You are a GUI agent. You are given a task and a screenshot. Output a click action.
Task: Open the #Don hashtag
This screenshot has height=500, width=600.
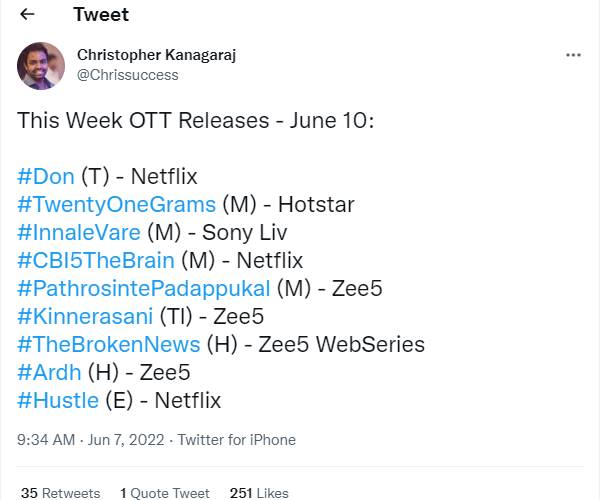pyautogui.click(x=46, y=176)
